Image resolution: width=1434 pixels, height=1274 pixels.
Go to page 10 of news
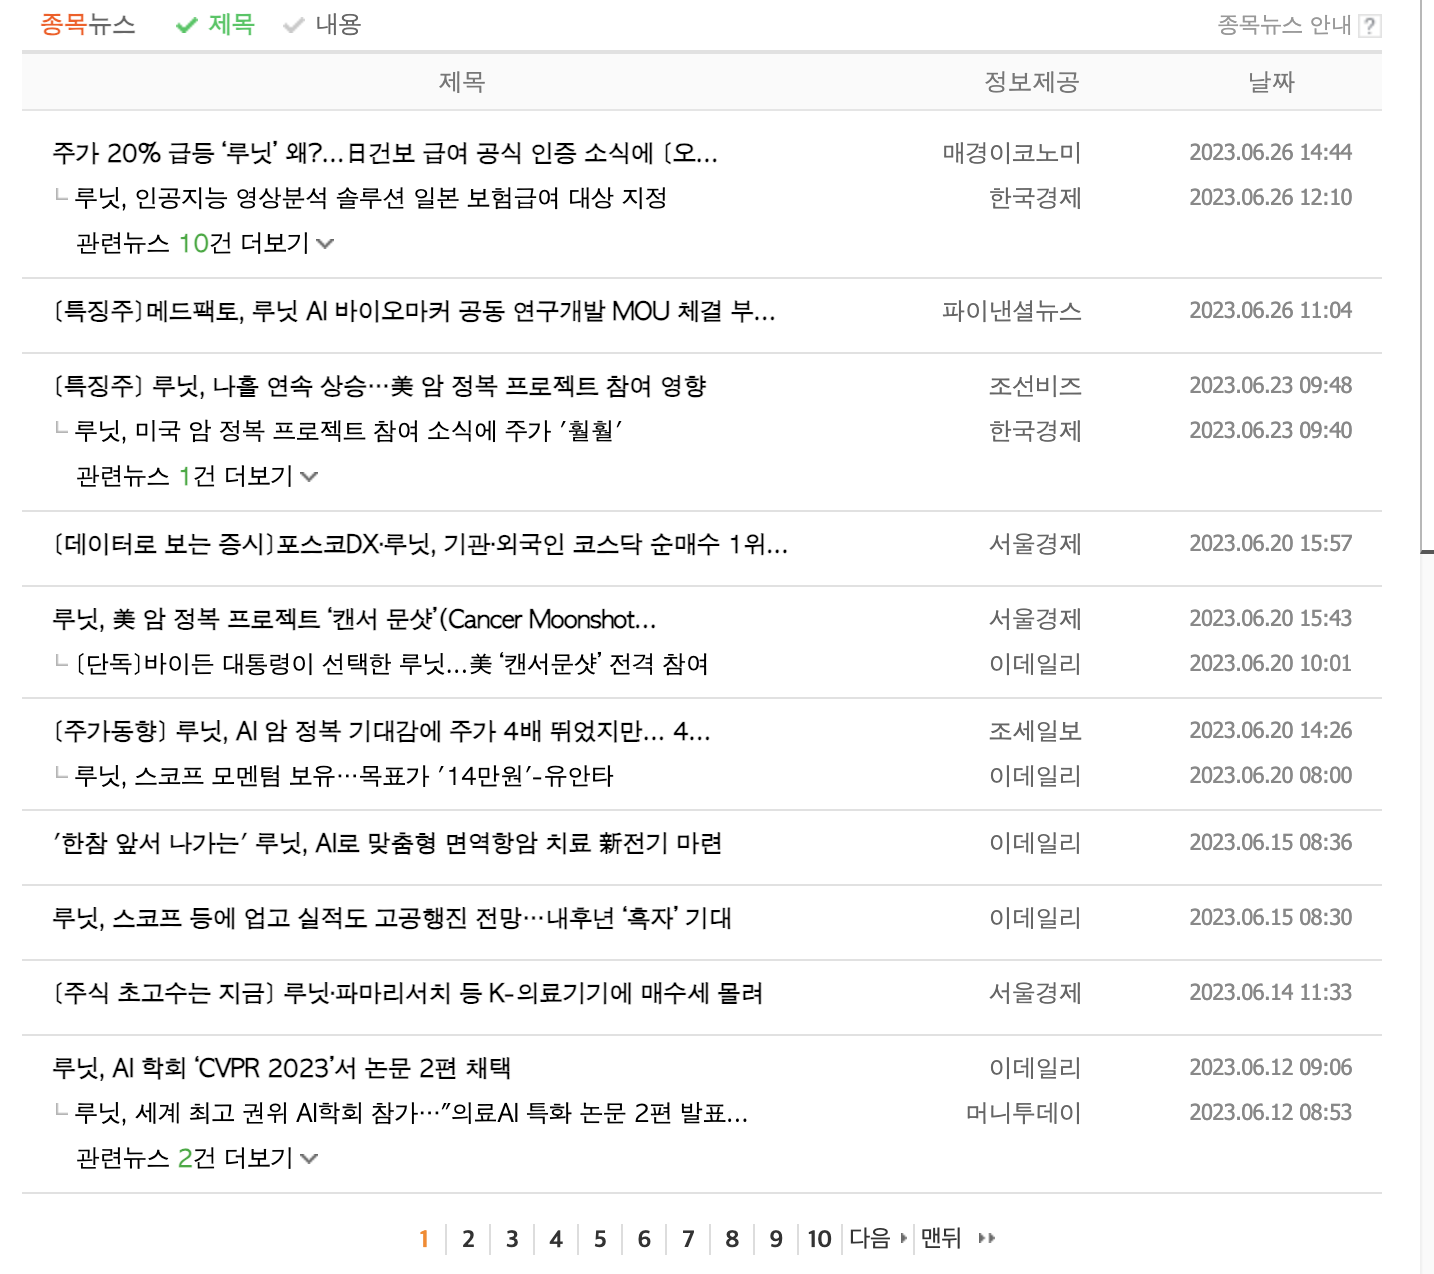(820, 1239)
